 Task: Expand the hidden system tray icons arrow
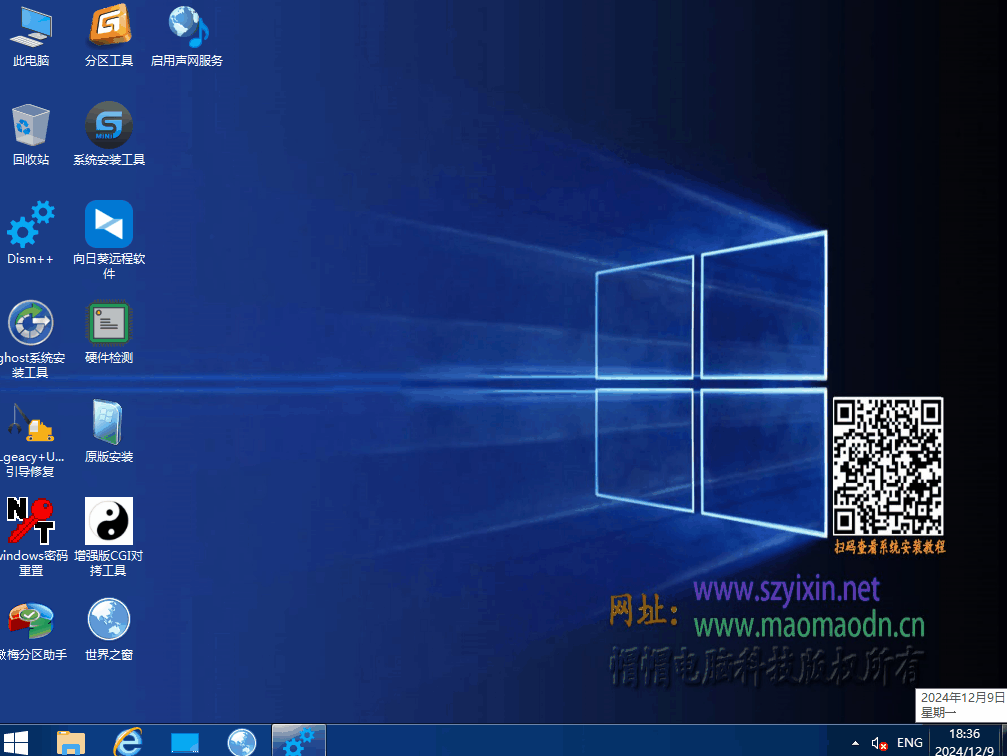855,743
